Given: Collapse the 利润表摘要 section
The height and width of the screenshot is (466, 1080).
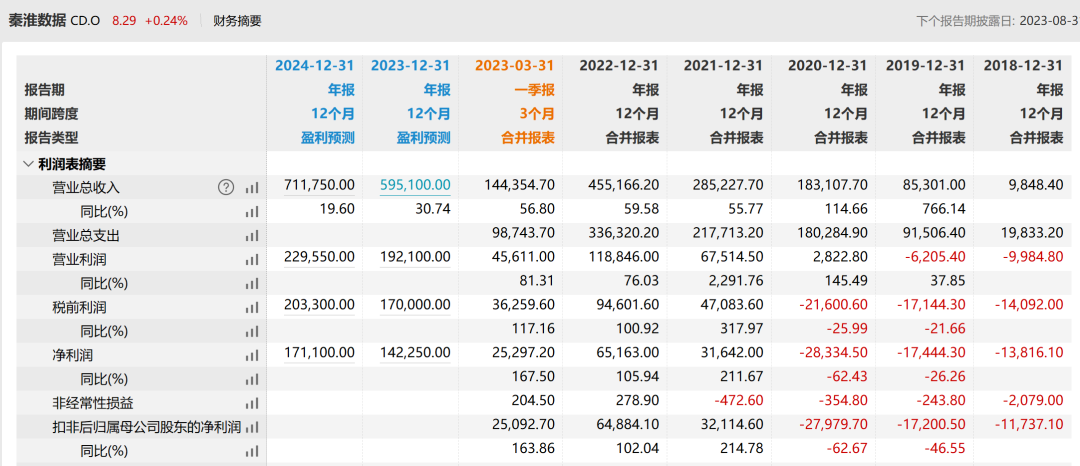Looking at the screenshot, I should (28, 164).
